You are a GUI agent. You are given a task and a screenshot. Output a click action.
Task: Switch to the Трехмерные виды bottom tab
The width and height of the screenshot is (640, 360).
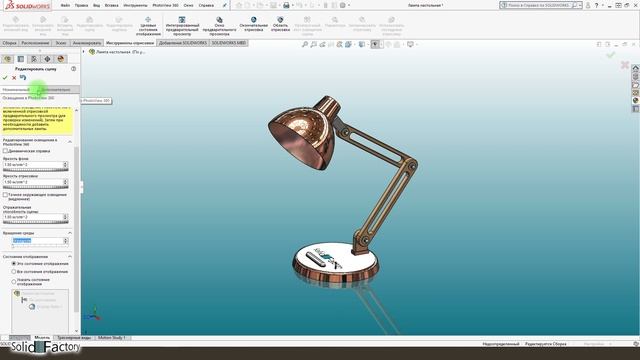[74, 338]
